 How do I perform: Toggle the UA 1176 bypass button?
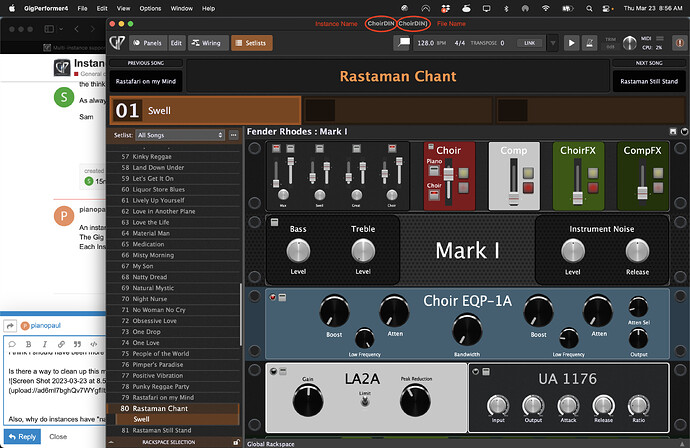click(476, 372)
